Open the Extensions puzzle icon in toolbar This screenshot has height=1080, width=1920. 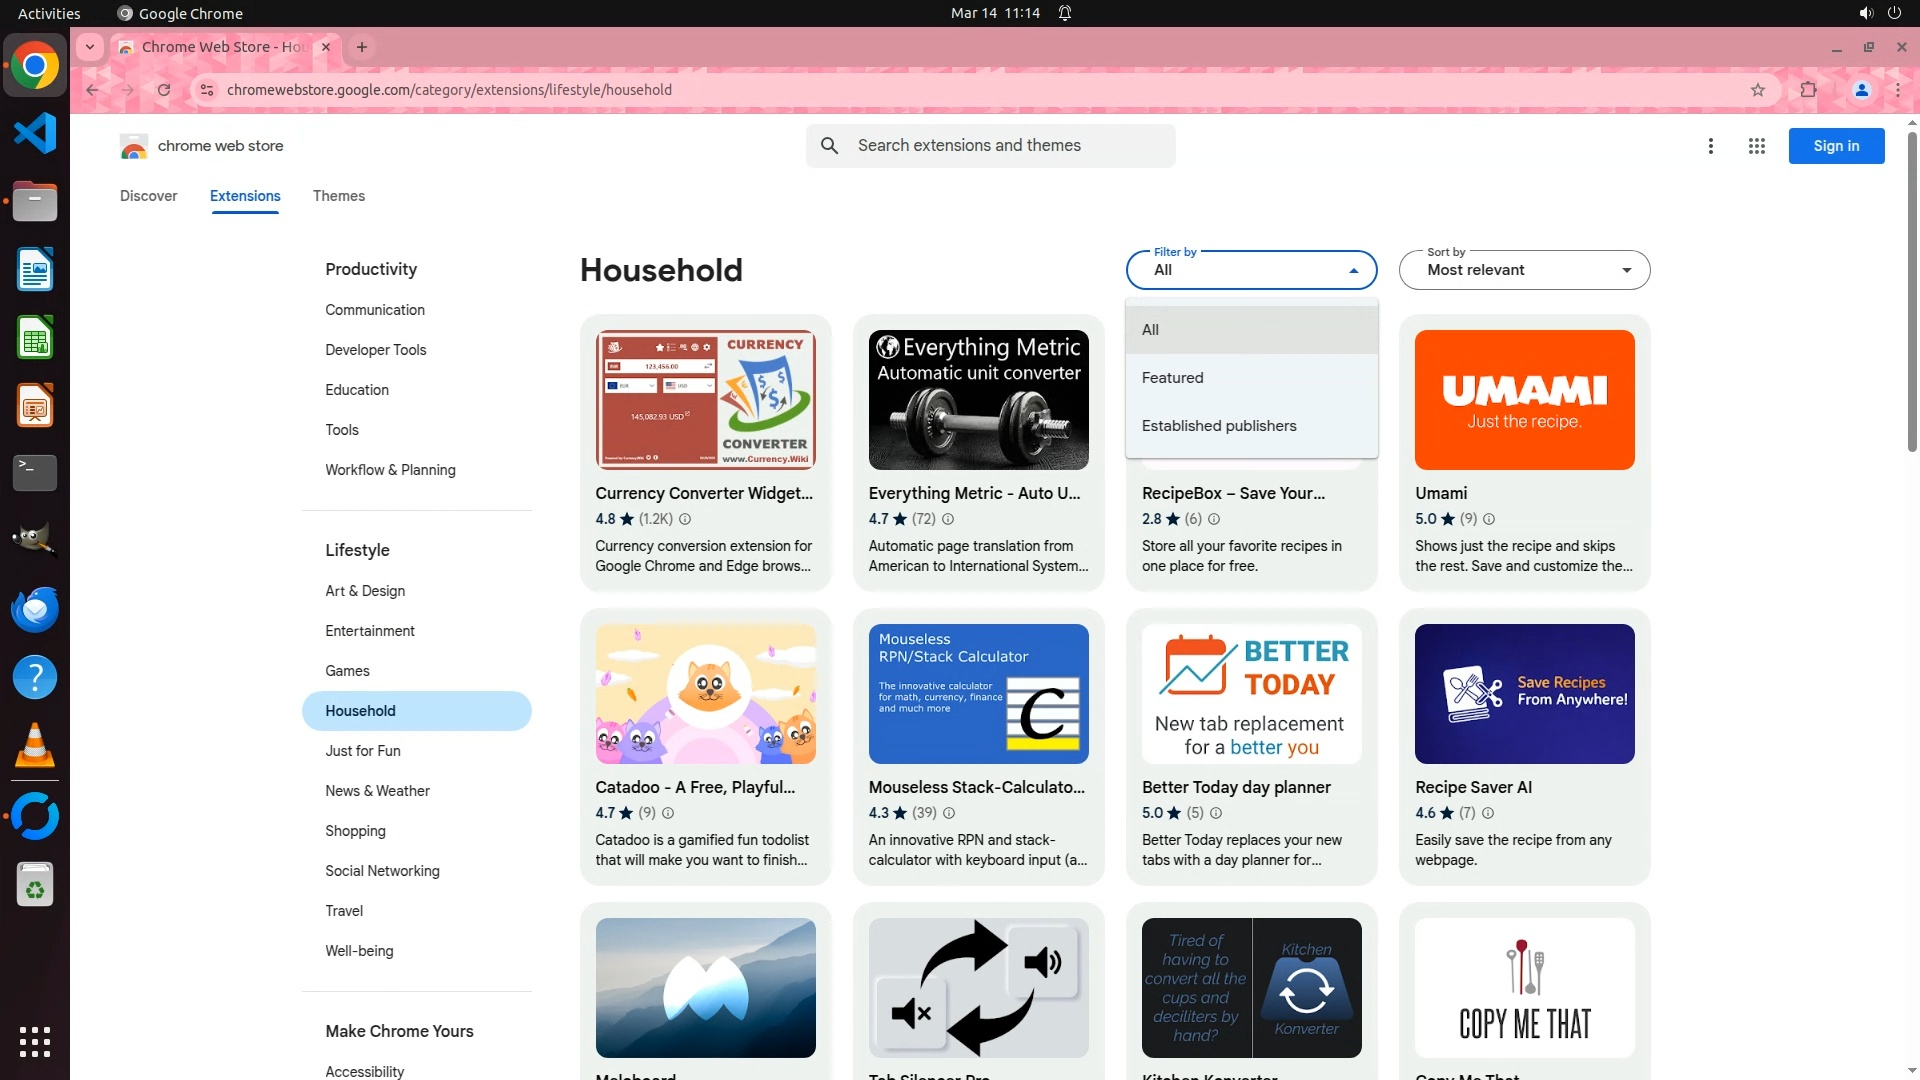click(x=1808, y=90)
